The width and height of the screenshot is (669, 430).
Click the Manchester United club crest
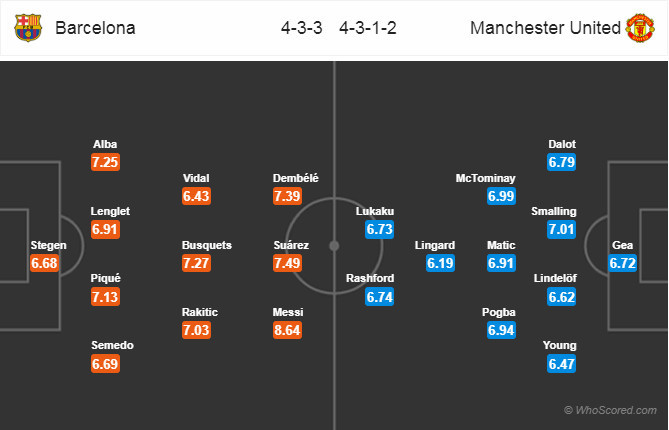click(640, 27)
